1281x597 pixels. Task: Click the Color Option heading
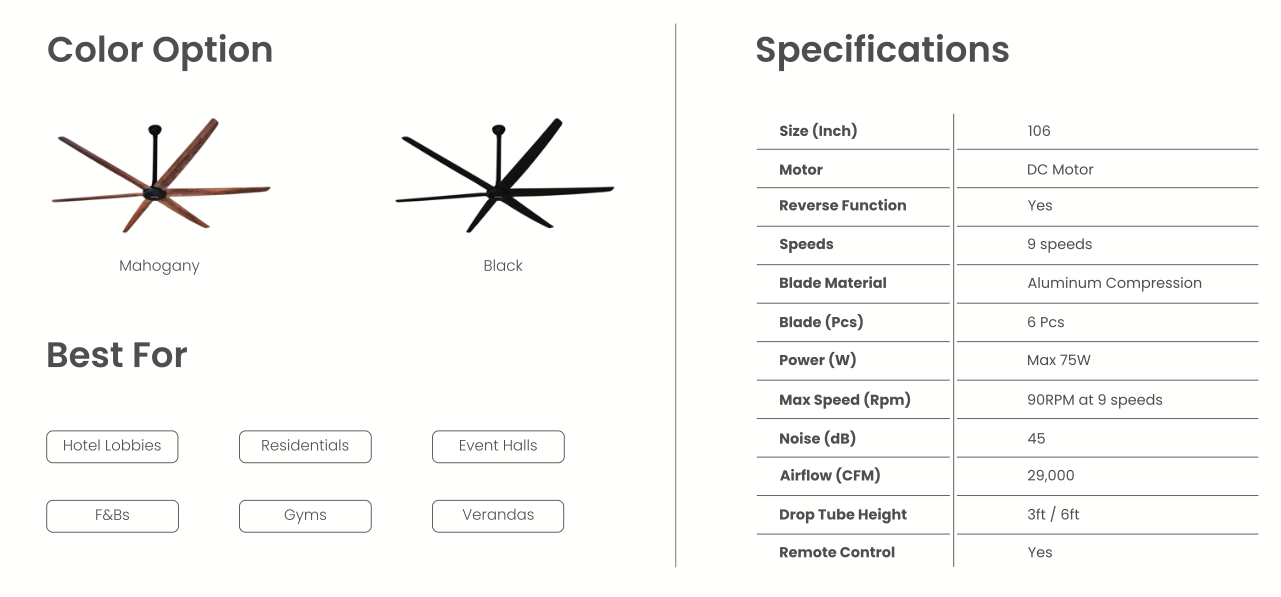pyautogui.click(x=160, y=50)
